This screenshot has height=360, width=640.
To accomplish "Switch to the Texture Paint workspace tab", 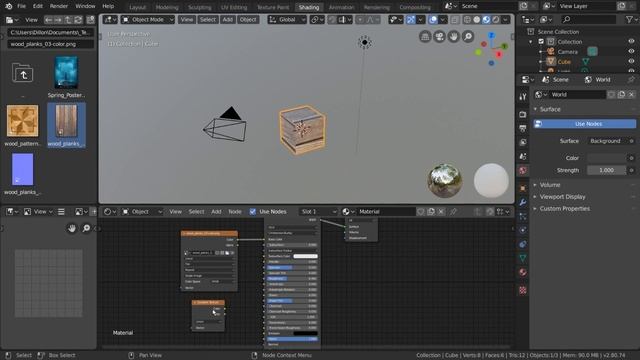I will pyautogui.click(x=273, y=7).
